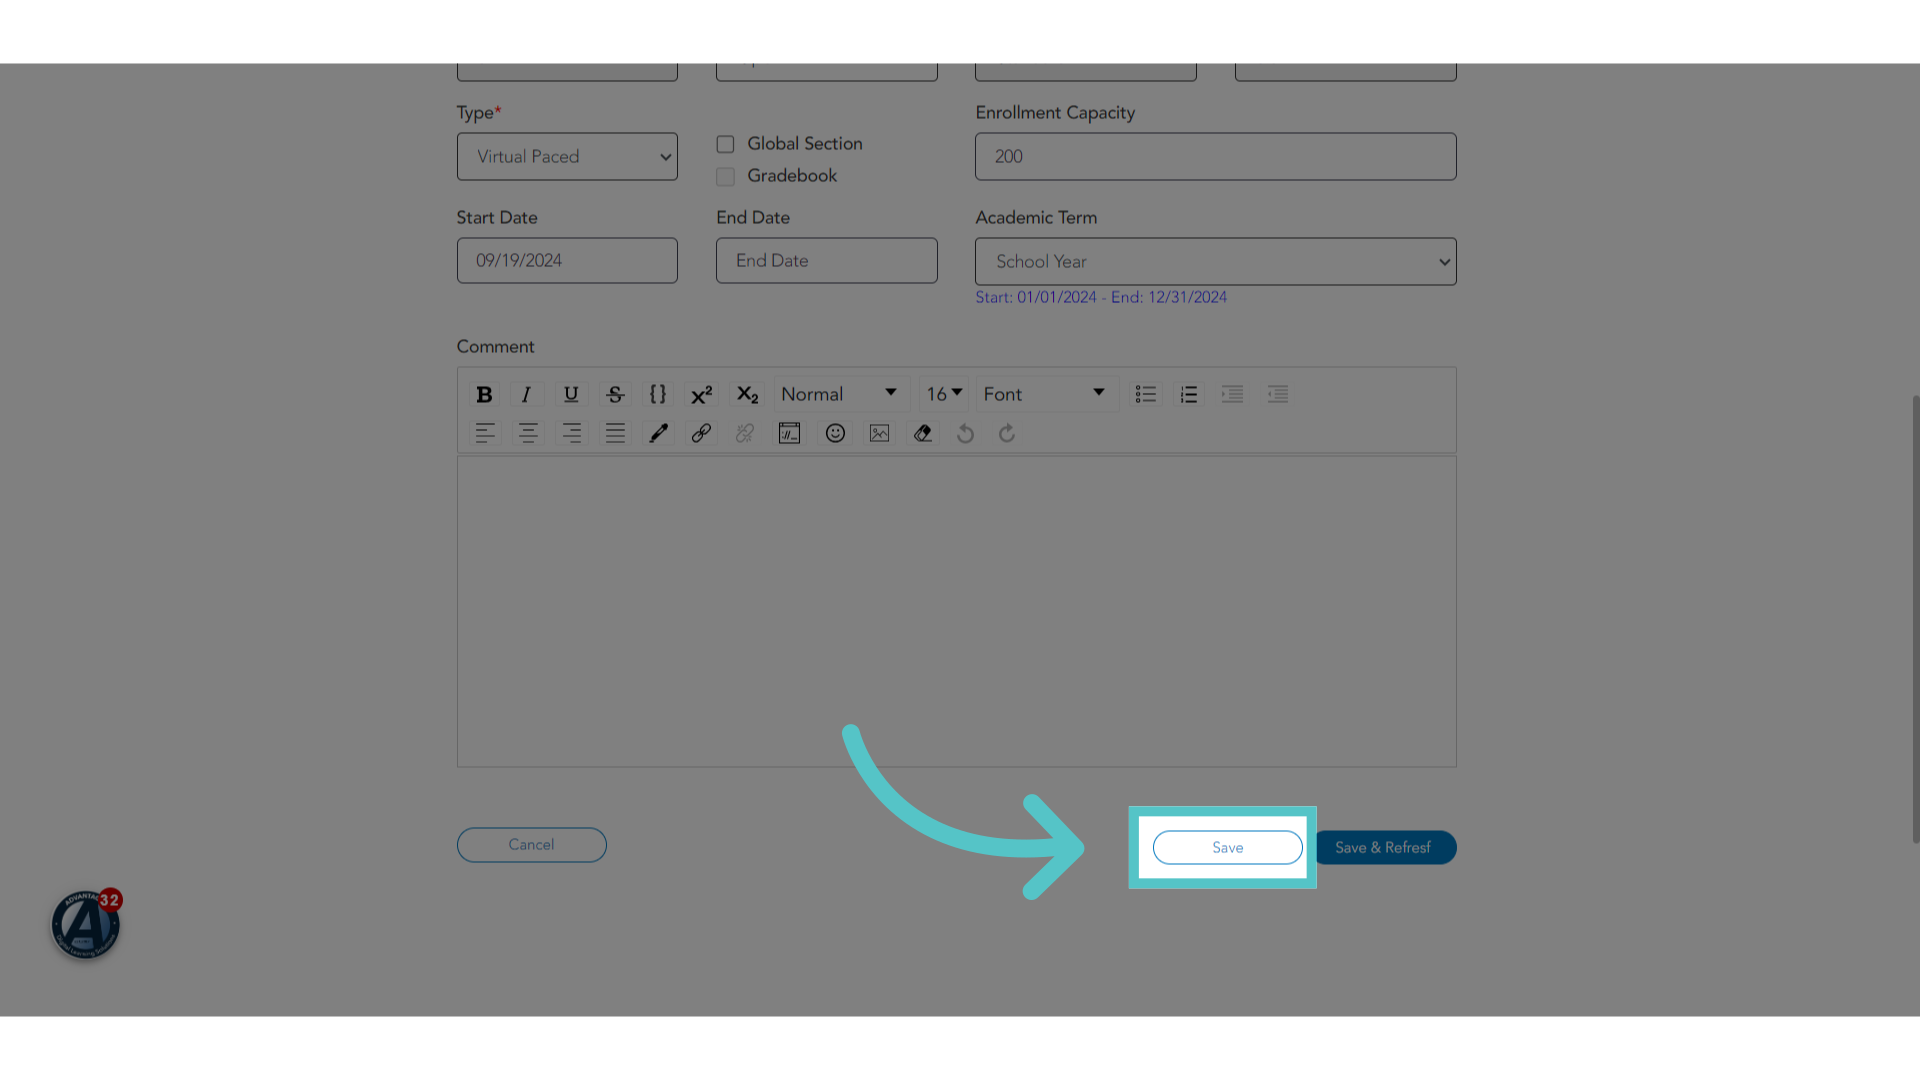The height and width of the screenshot is (1080, 1920).
Task: Insert a link with chain icon
Action: pyautogui.click(x=702, y=433)
